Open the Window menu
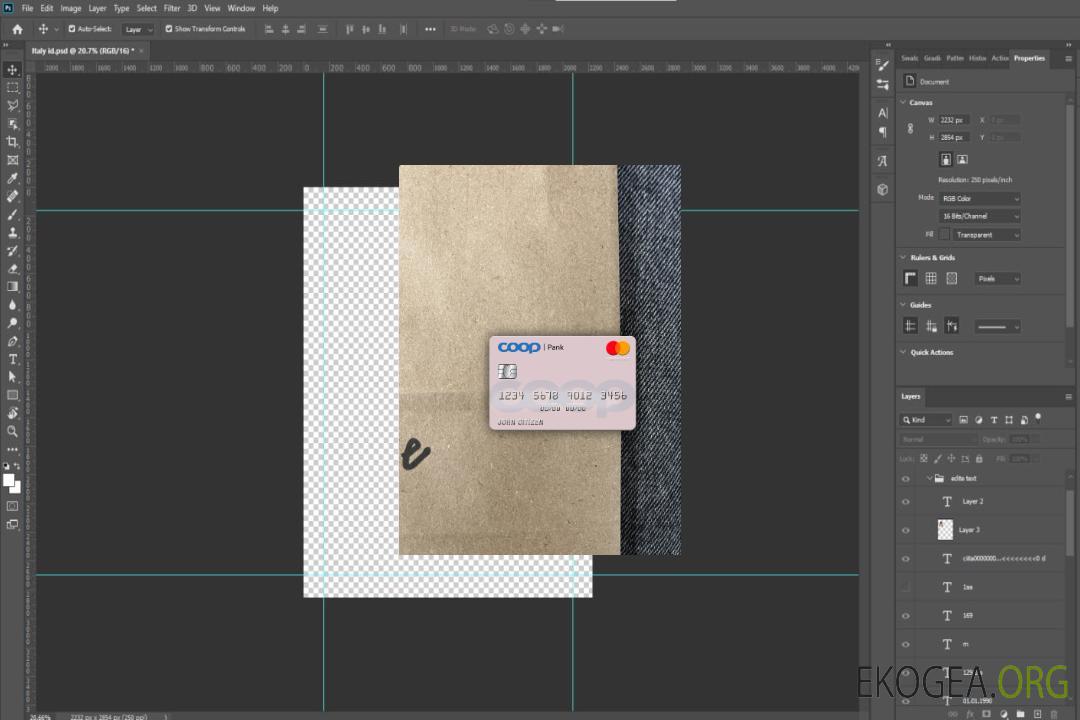The image size is (1080, 720). pos(241,8)
